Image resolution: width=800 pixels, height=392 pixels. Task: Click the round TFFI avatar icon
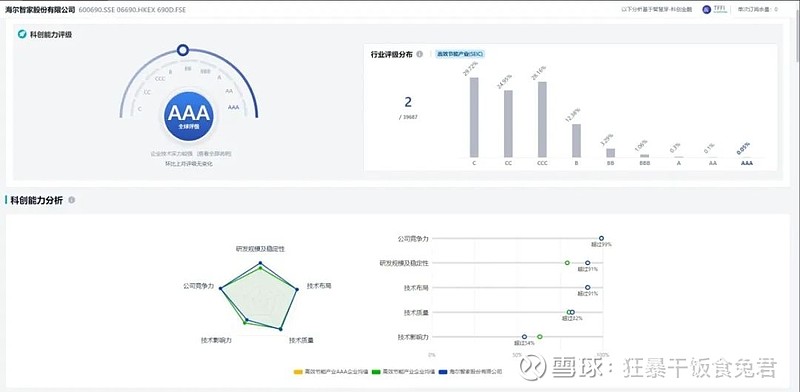(x=706, y=10)
